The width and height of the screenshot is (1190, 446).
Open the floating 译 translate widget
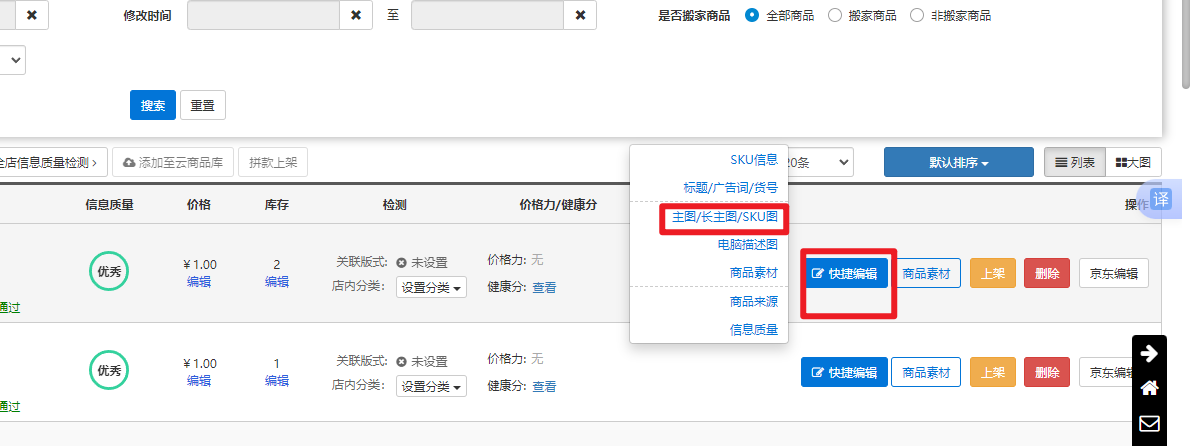[1161, 199]
